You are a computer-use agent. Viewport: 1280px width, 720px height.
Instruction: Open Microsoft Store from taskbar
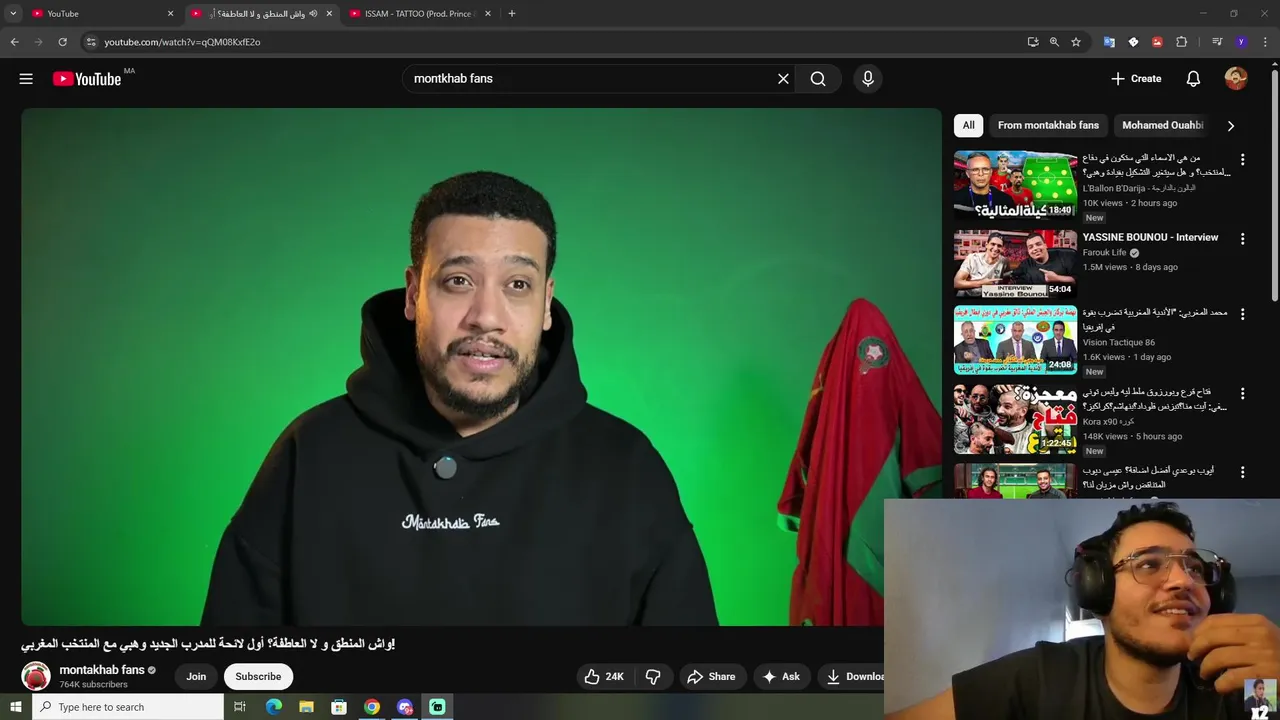(x=339, y=707)
